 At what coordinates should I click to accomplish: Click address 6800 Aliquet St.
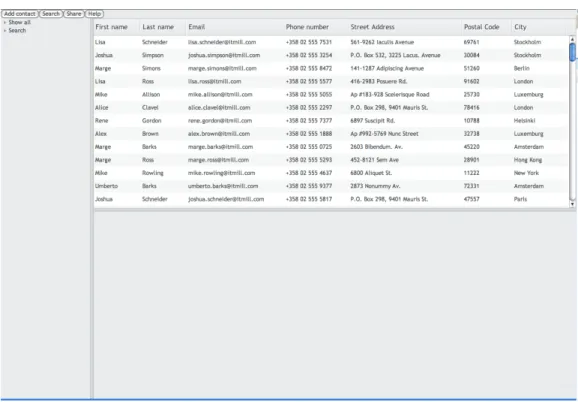click(x=371, y=173)
